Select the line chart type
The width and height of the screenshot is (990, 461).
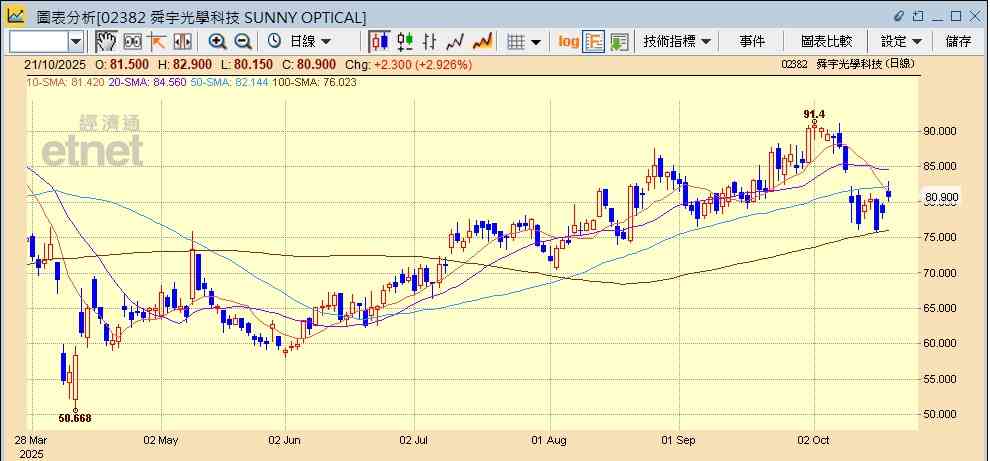click(x=456, y=41)
